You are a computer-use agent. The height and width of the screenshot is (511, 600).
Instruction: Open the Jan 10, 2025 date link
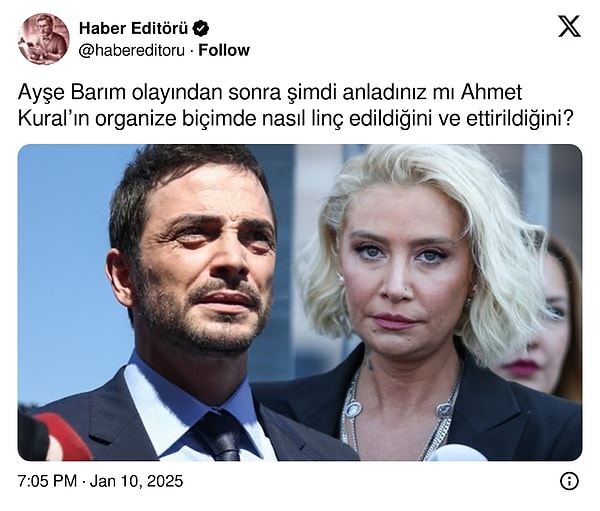136,481
